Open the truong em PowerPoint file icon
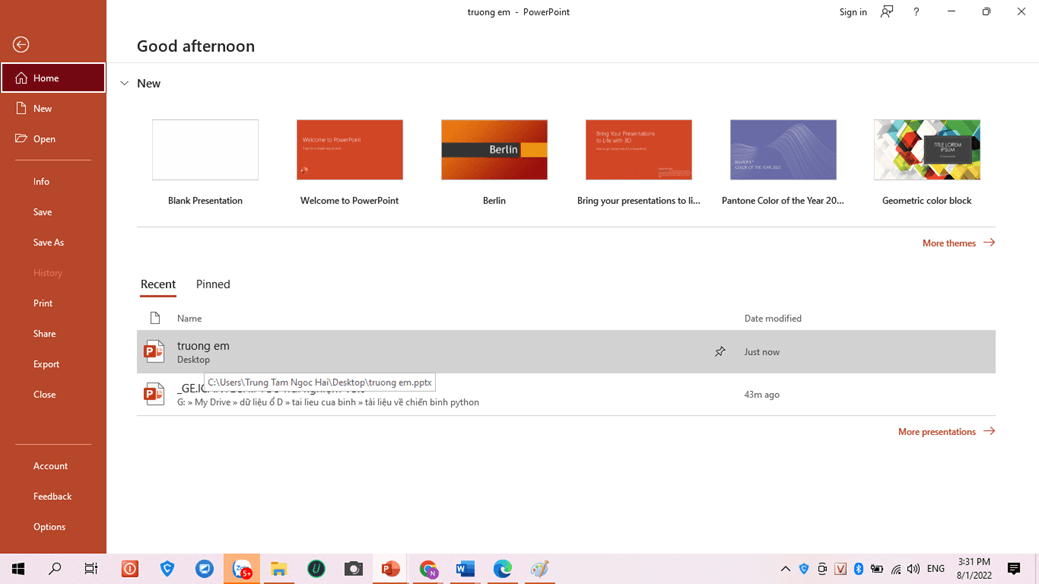Screen dimensions: 1039x584 154,352
